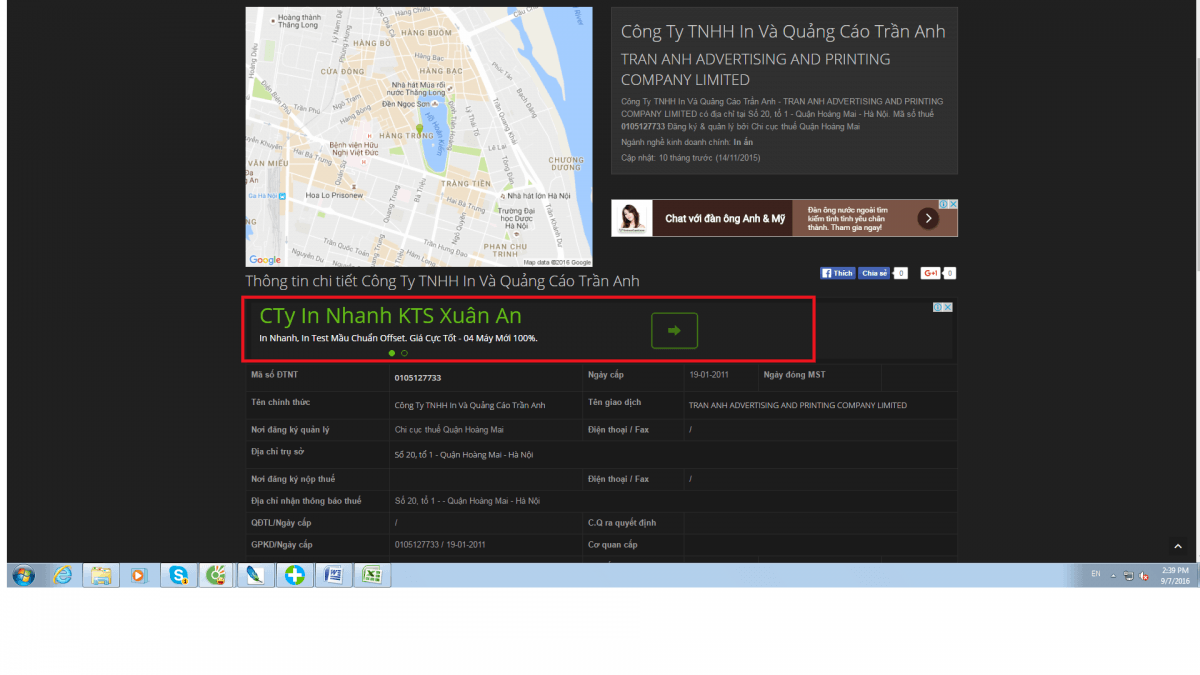Click the round arrow on dating banner
Image resolution: width=1200 pixels, height=675 pixels.
coord(928,218)
